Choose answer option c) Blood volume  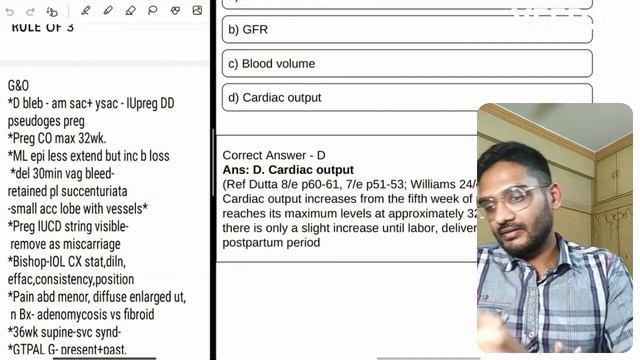407,64
